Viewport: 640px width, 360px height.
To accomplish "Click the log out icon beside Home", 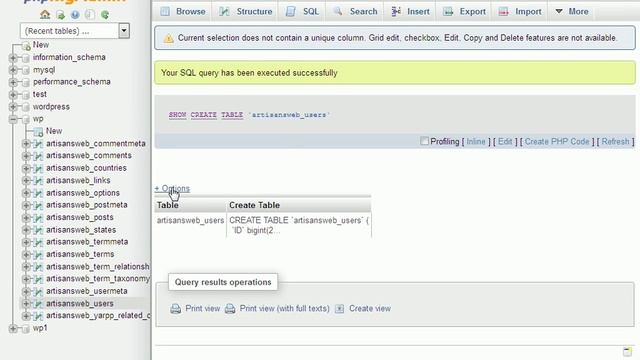I will click(60, 15).
